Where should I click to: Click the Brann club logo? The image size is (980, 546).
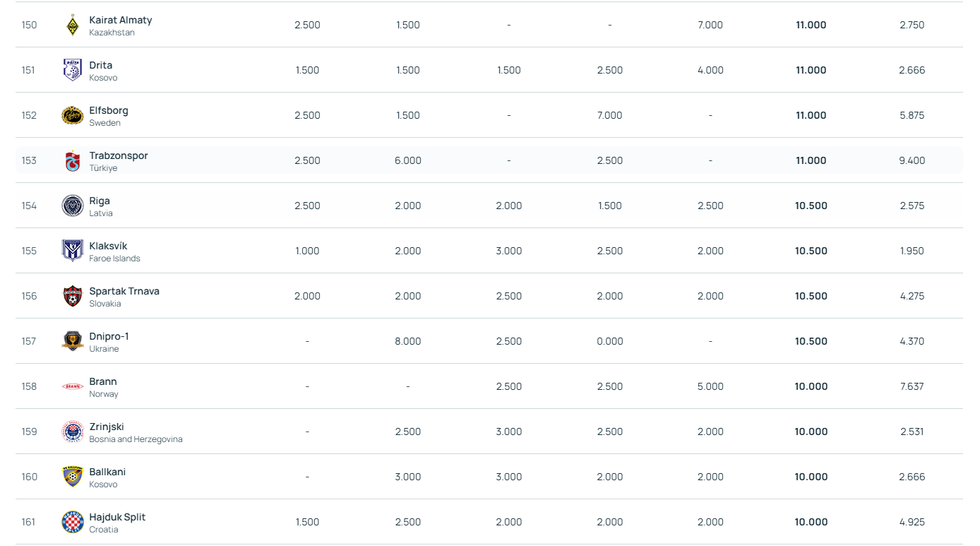click(x=72, y=386)
